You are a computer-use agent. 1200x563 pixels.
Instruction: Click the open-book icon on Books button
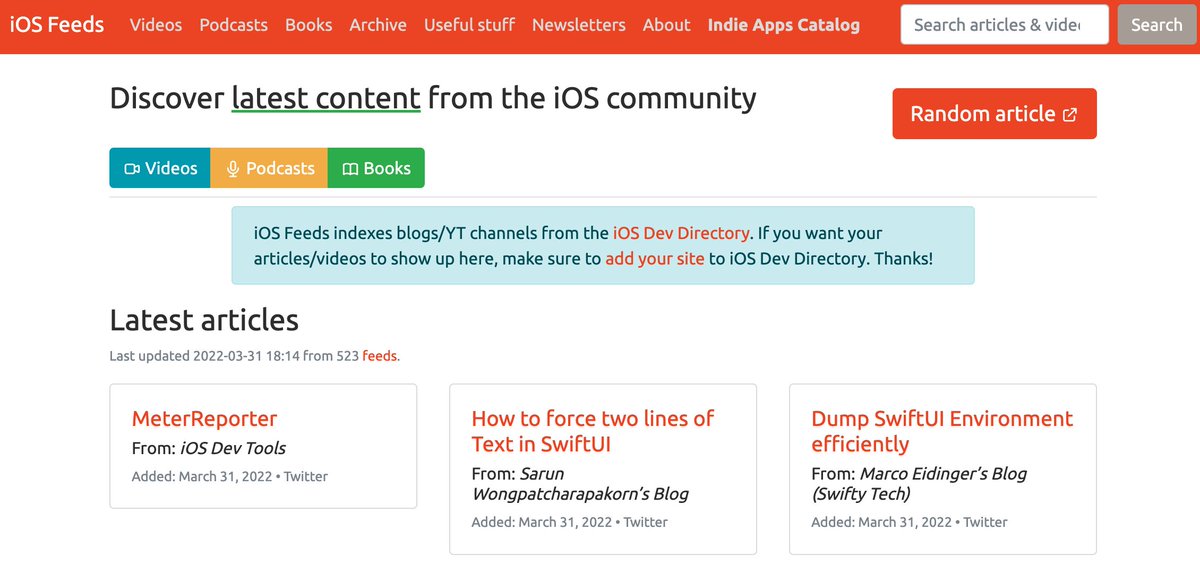[x=350, y=169]
